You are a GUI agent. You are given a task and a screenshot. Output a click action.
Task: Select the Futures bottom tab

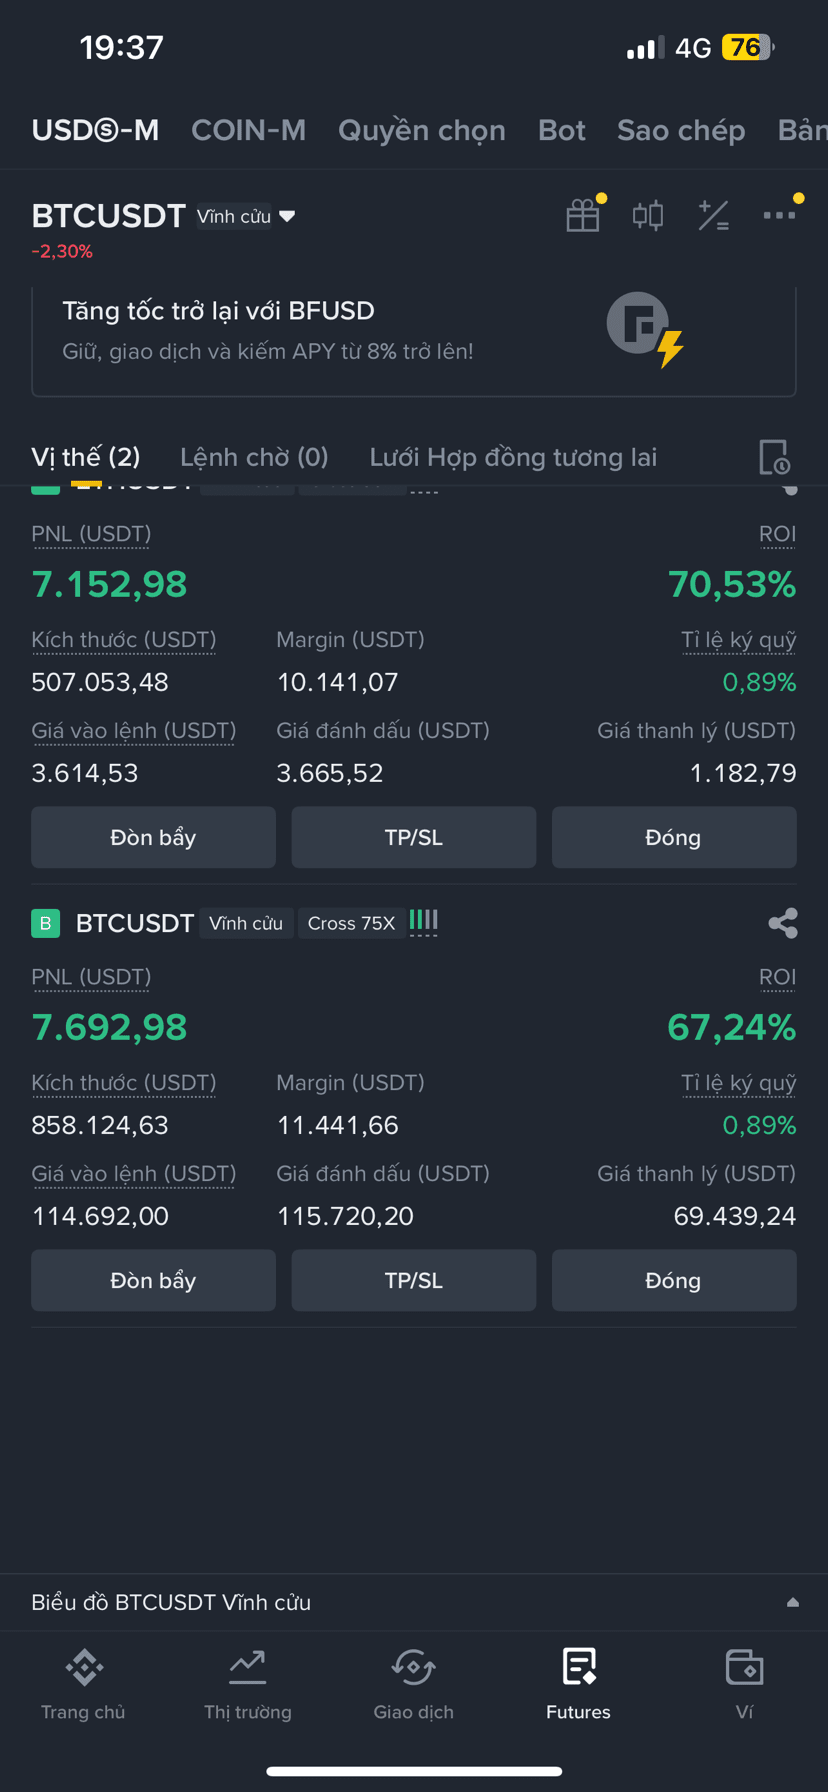coord(578,1685)
